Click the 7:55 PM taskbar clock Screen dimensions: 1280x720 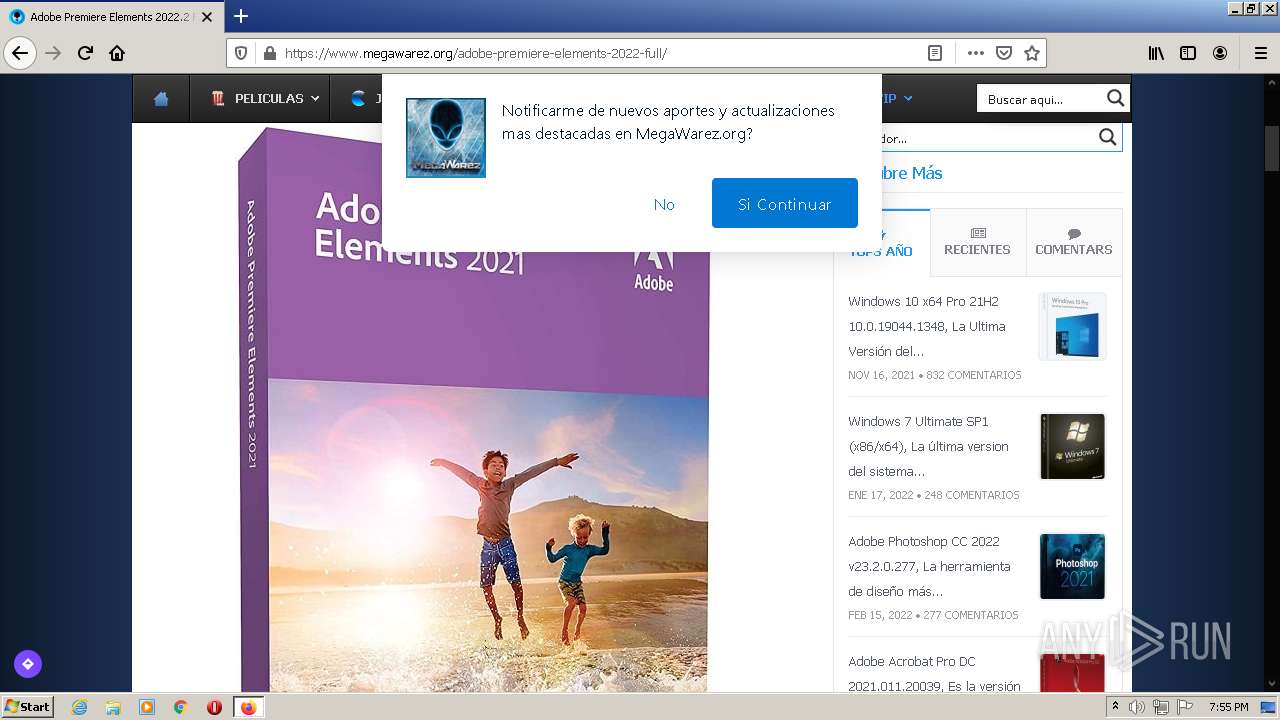click(1229, 707)
